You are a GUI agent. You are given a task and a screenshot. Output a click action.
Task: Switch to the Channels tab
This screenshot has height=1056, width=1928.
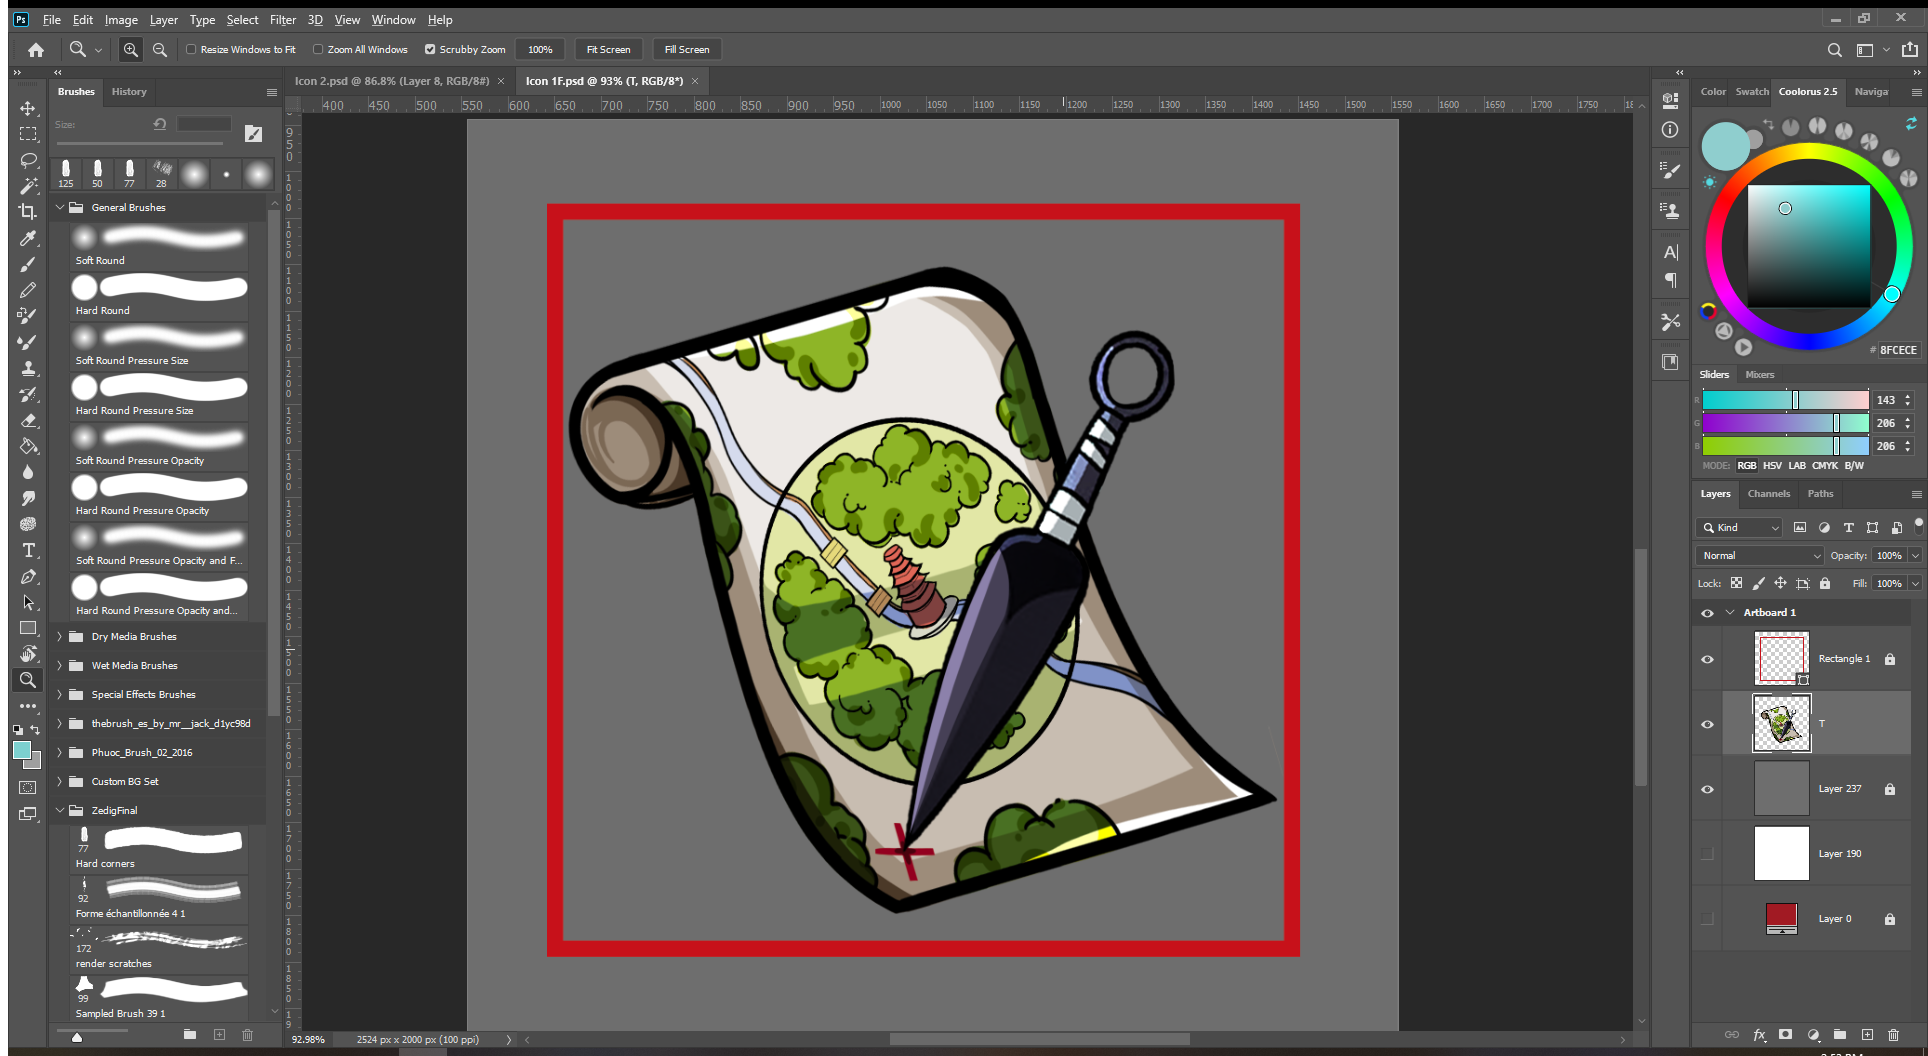(x=1768, y=493)
